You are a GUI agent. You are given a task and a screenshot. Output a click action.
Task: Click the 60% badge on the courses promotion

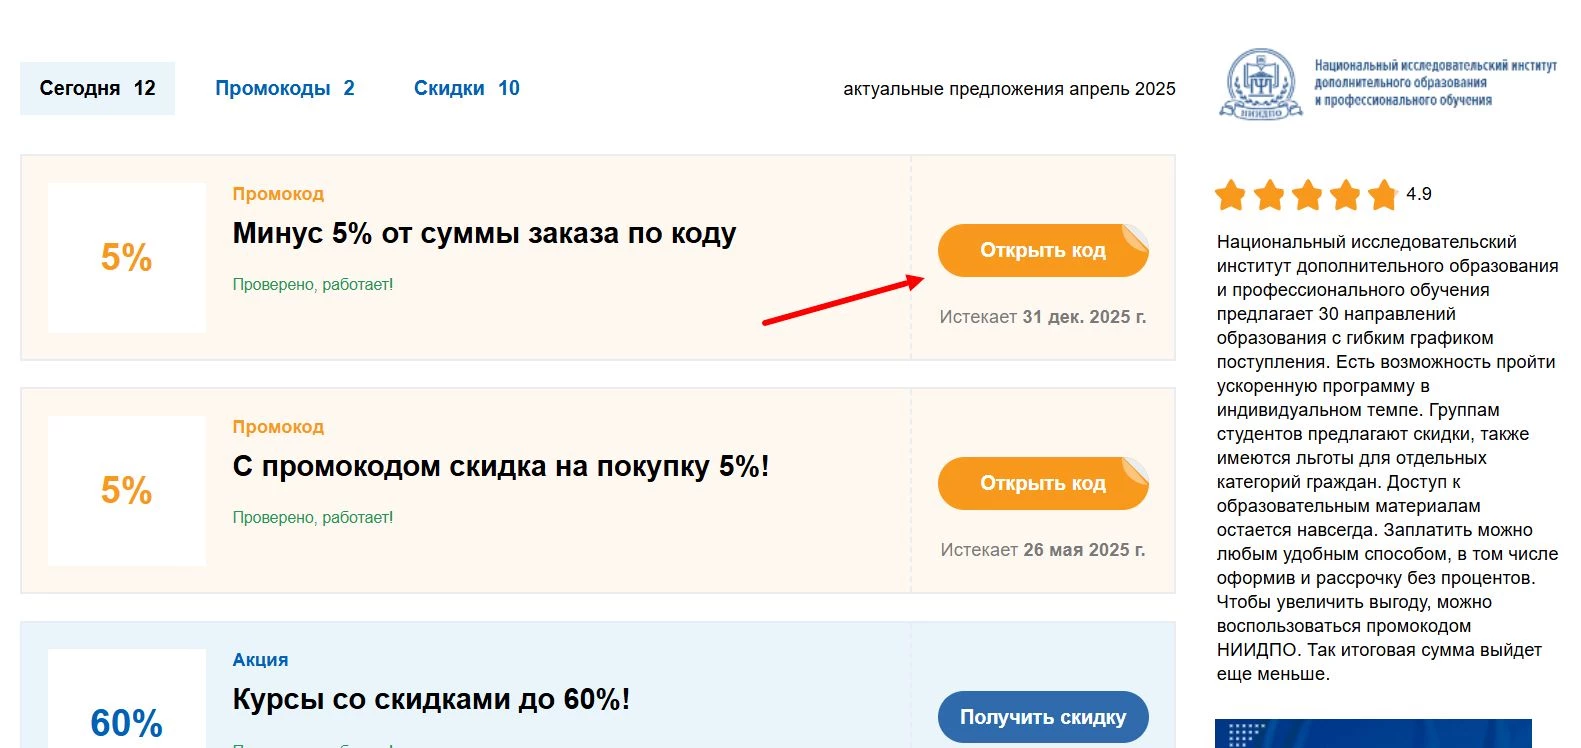click(x=124, y=718)
